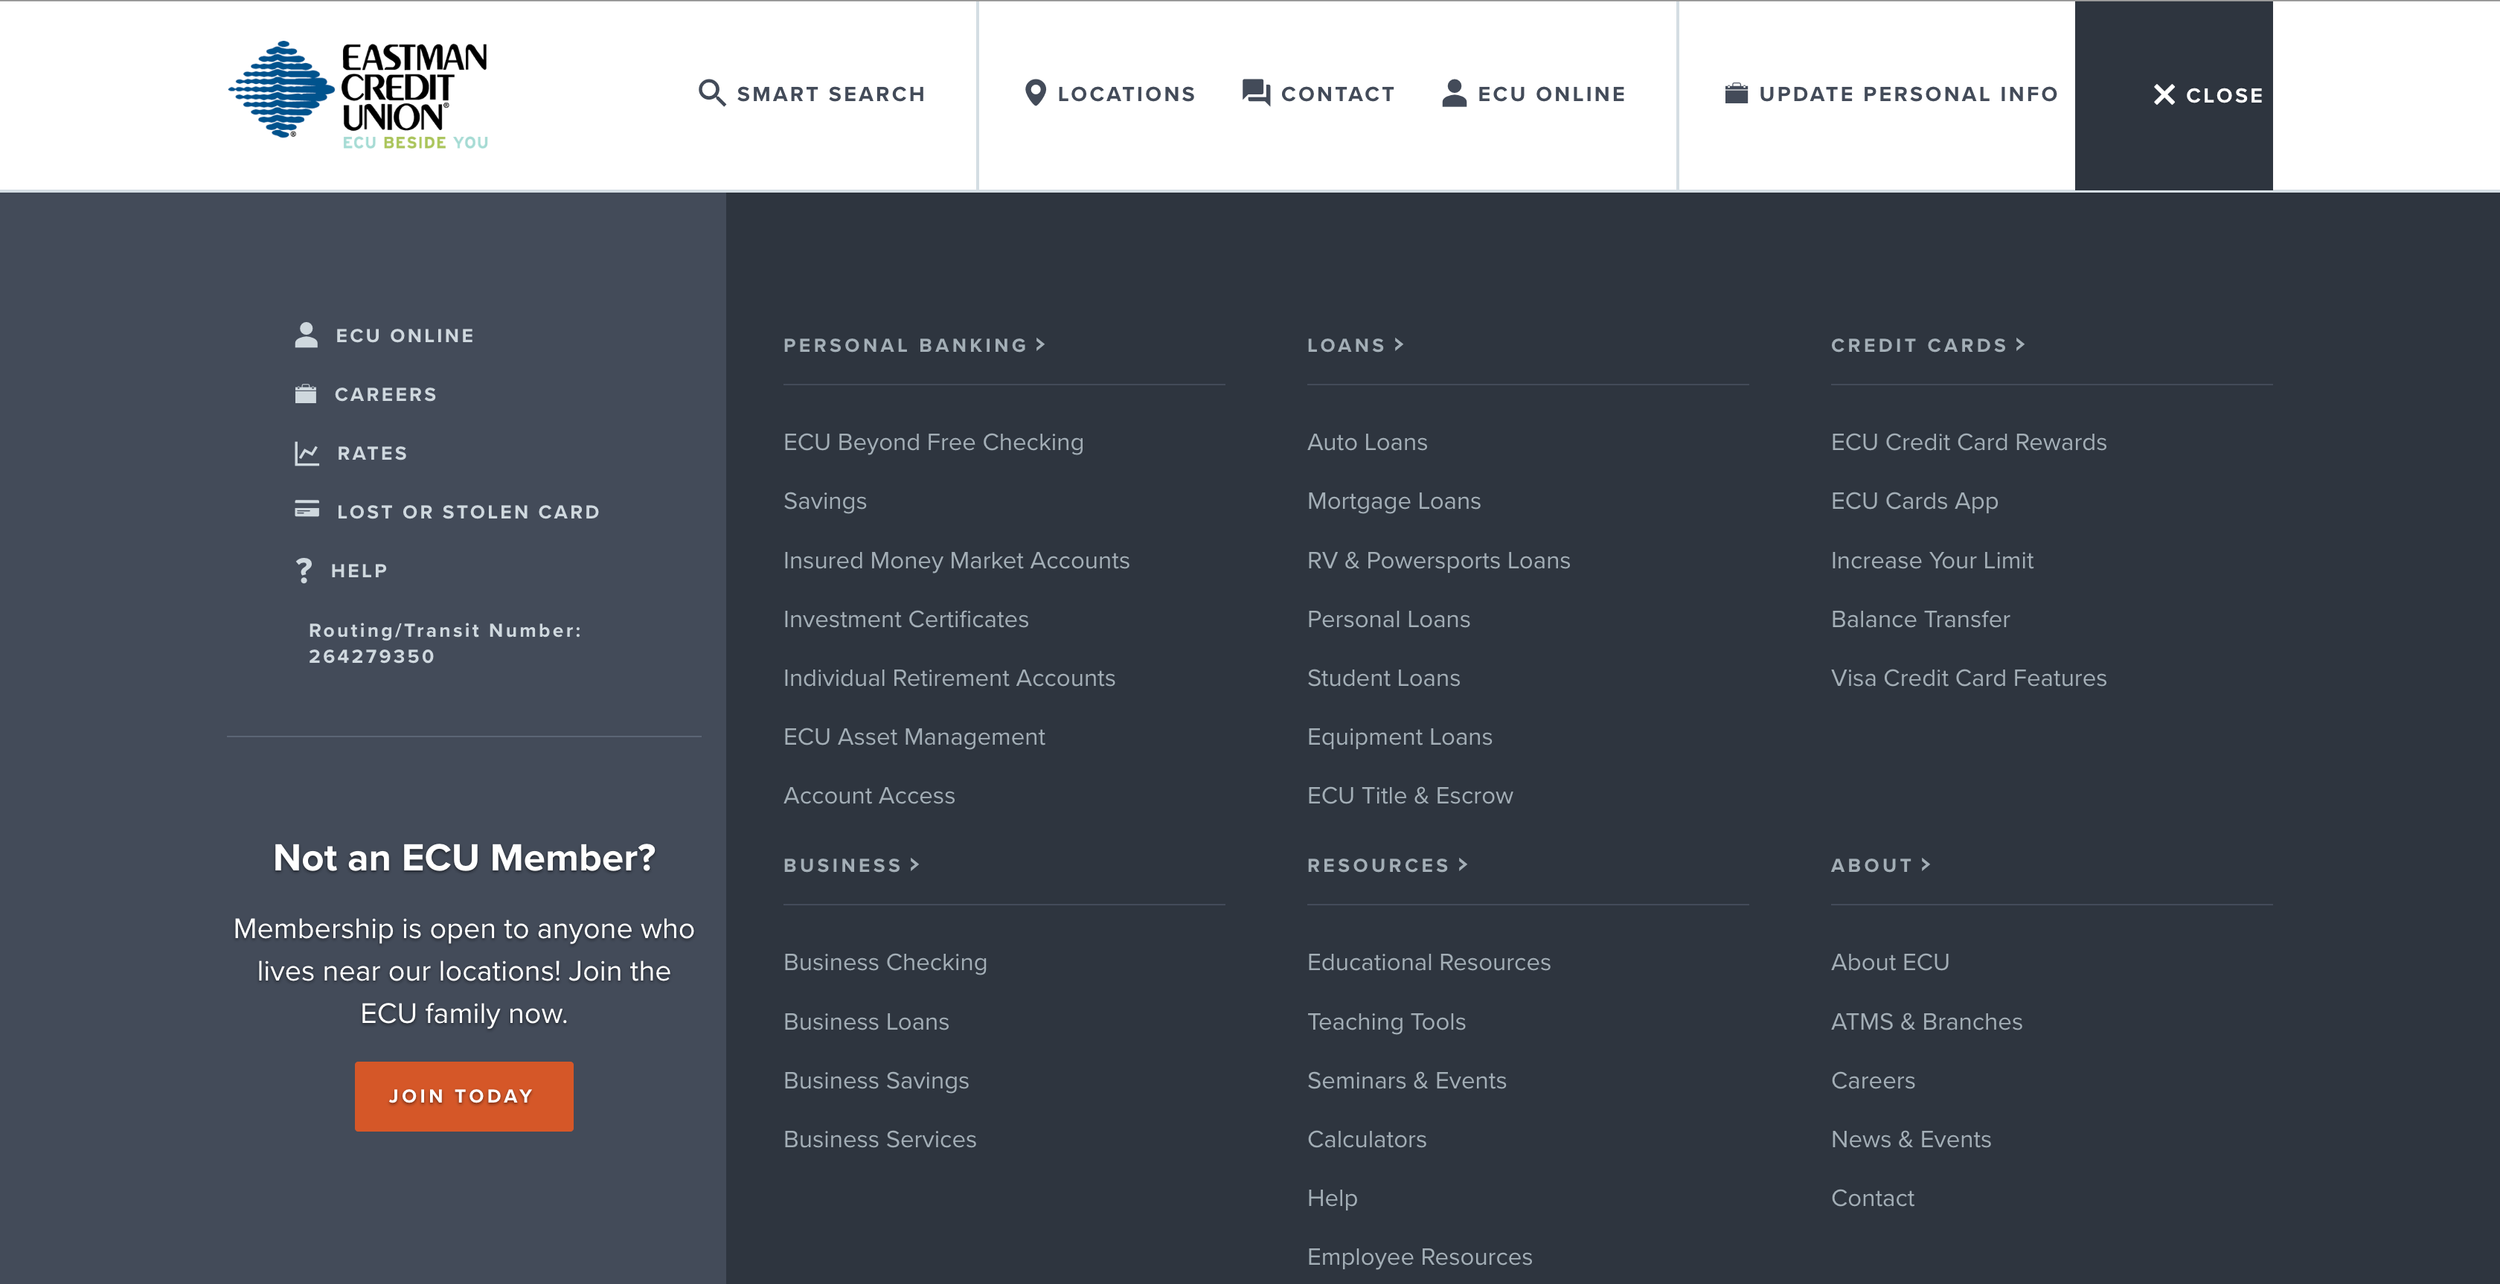Click the sidebar Careers briefcase icon

[306, 394]
